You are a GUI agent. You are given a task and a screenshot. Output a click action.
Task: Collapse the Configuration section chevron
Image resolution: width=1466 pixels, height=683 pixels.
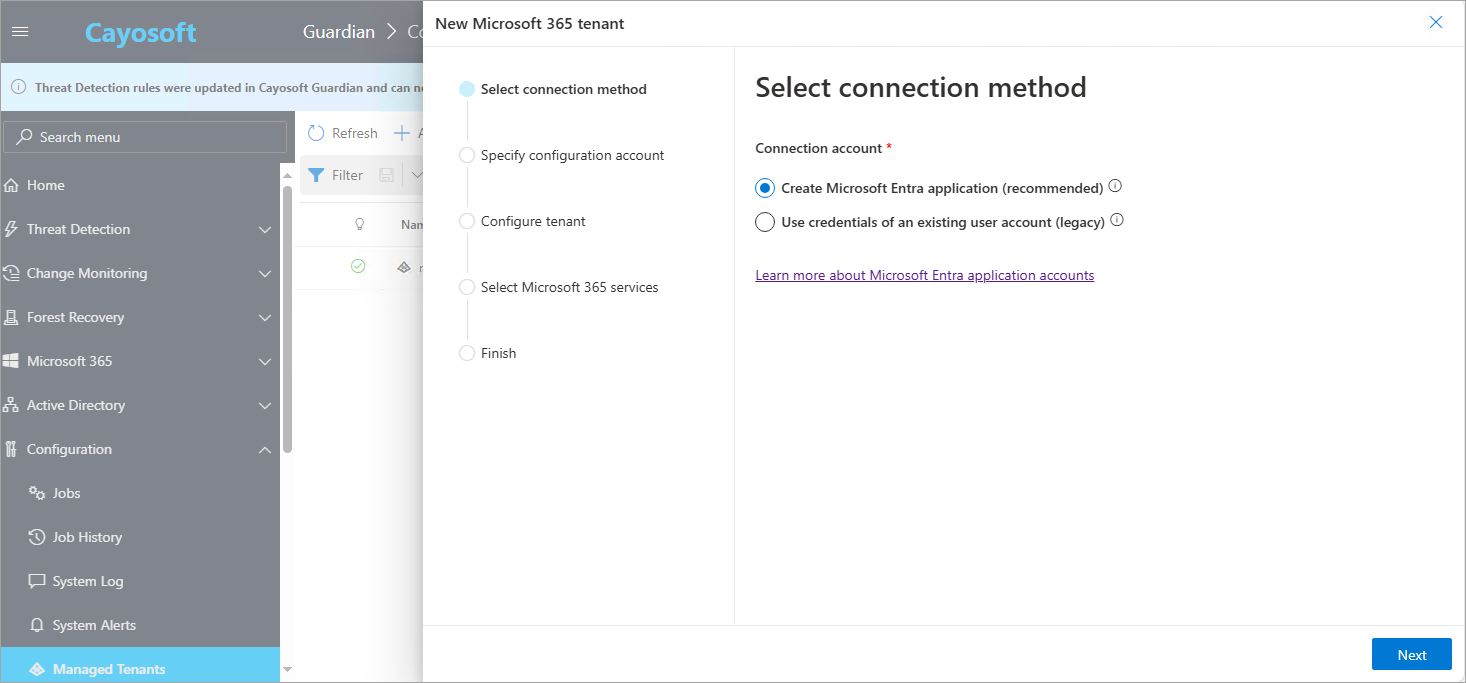click(265, 449)
